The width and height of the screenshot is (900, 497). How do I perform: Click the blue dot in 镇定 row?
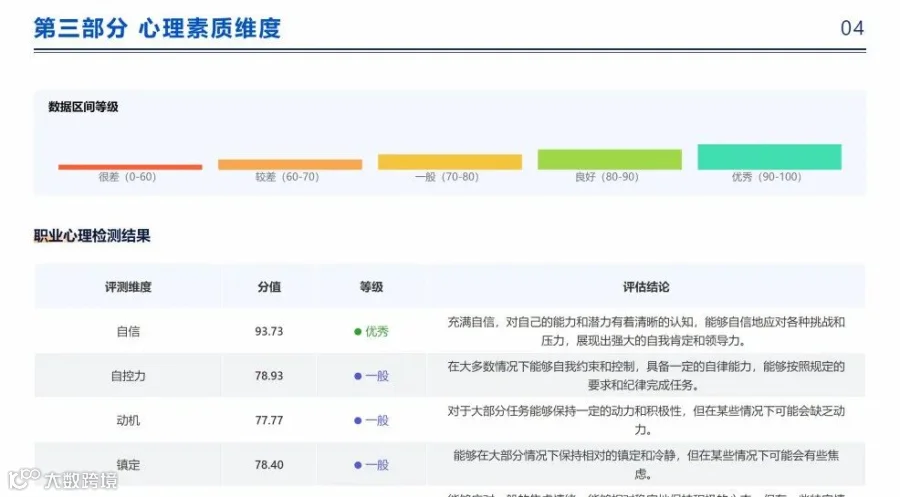click(358, 465)
